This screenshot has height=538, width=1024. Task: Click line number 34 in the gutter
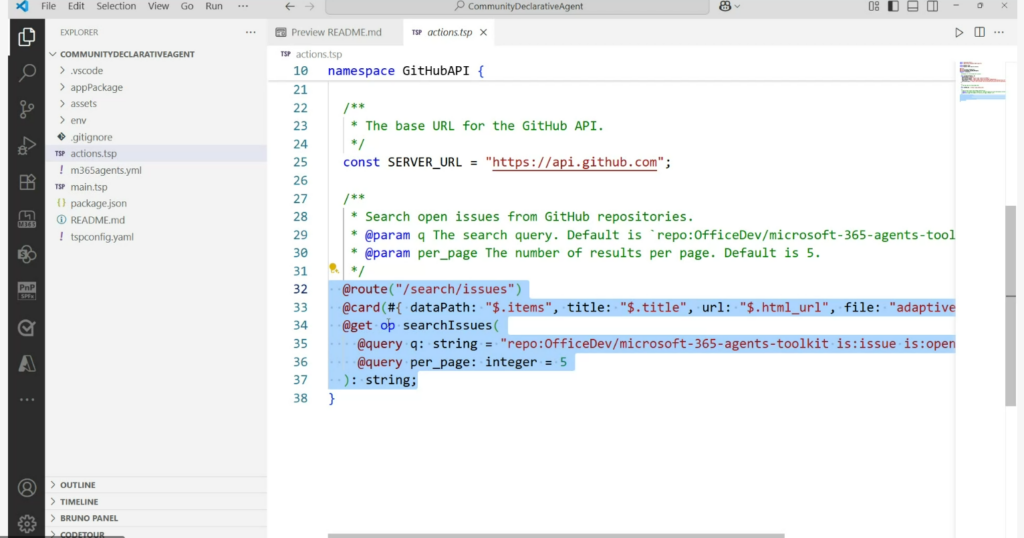[300, 325]
